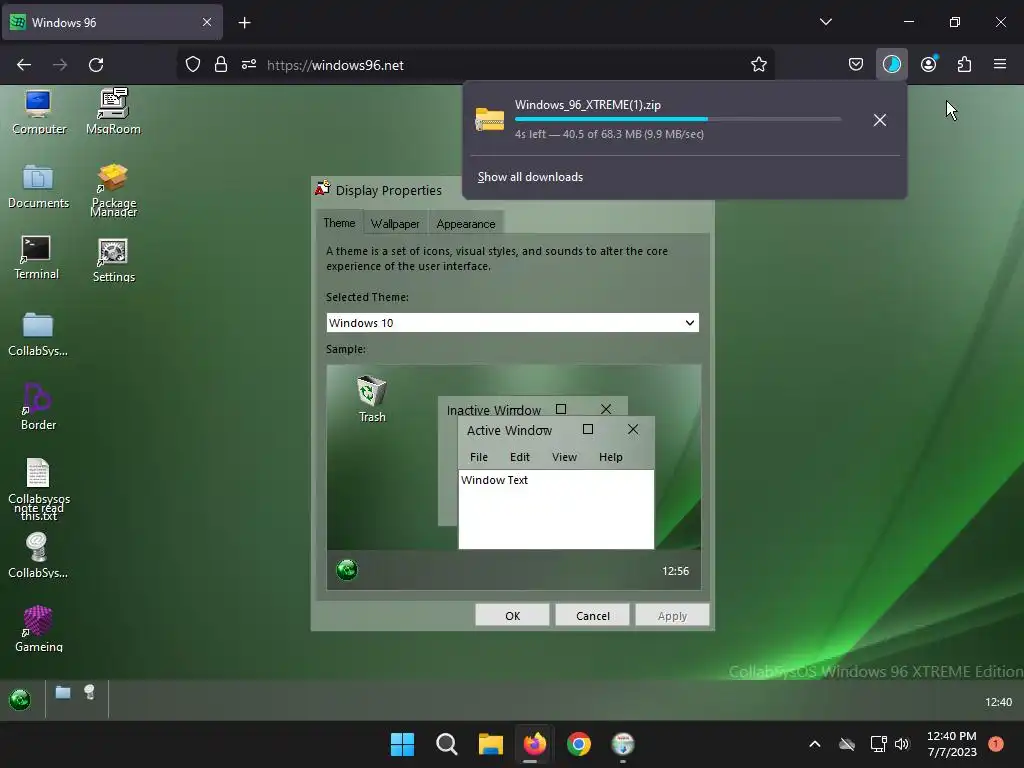Open site permissions icon in address bar

[249, 65]
